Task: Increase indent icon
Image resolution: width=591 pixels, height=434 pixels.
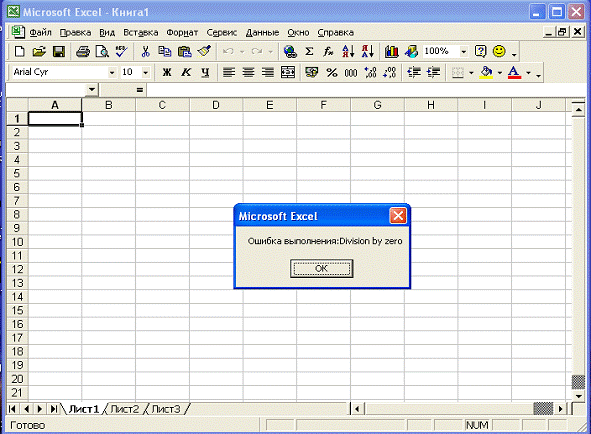Action: click(433, 72)
